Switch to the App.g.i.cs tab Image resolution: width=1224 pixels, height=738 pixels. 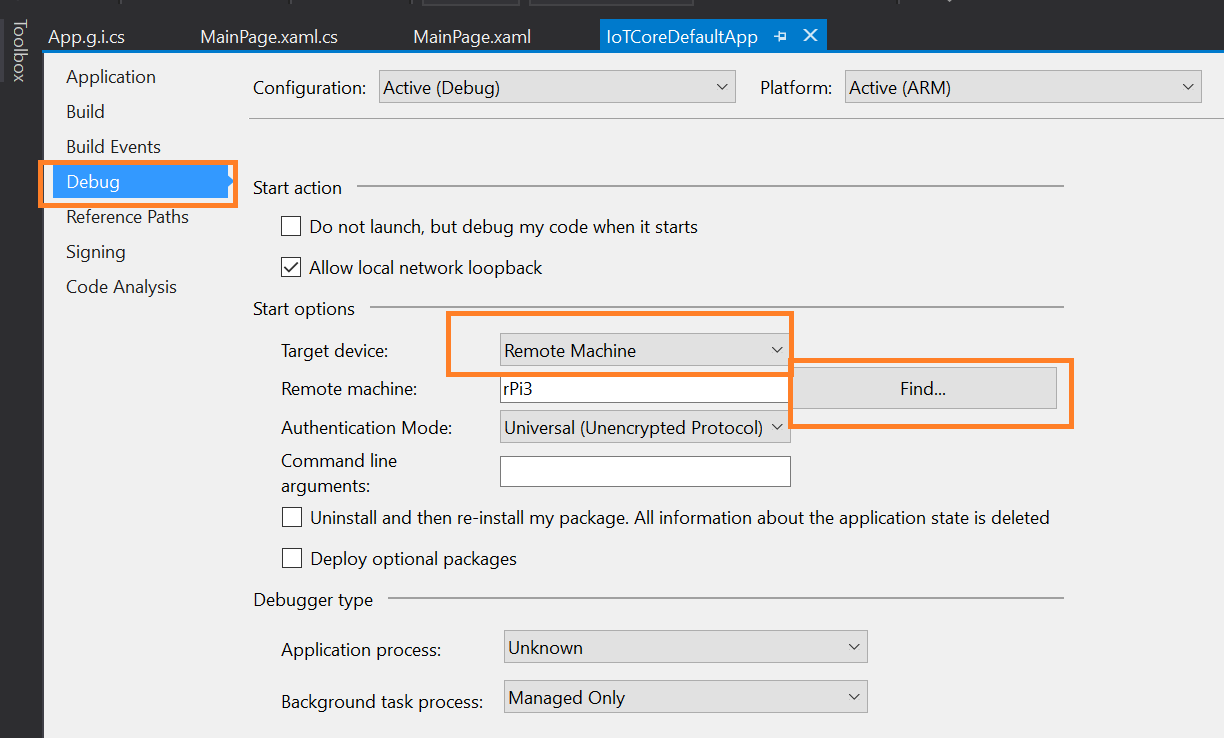click(86, 37)
